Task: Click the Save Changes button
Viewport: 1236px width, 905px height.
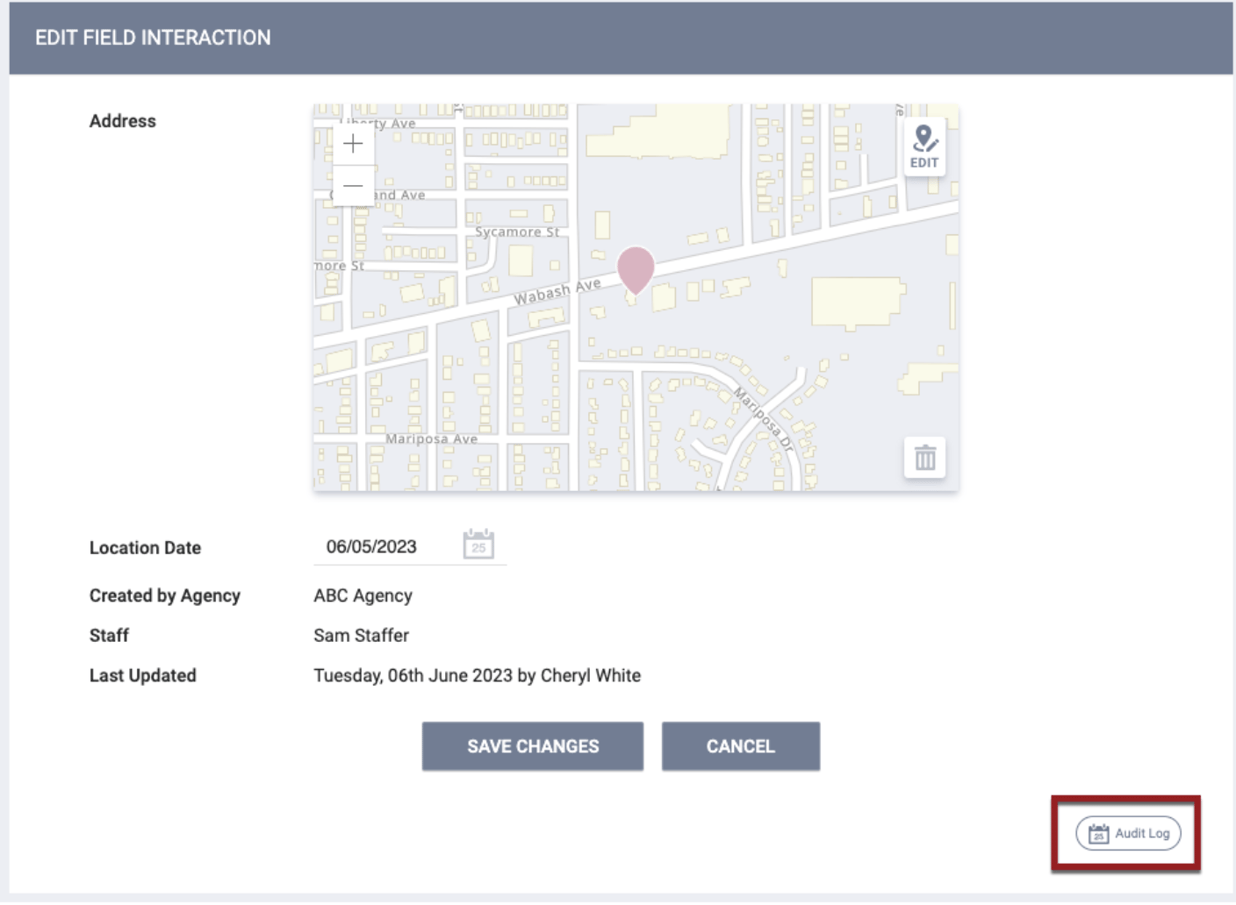Action: 533,745
